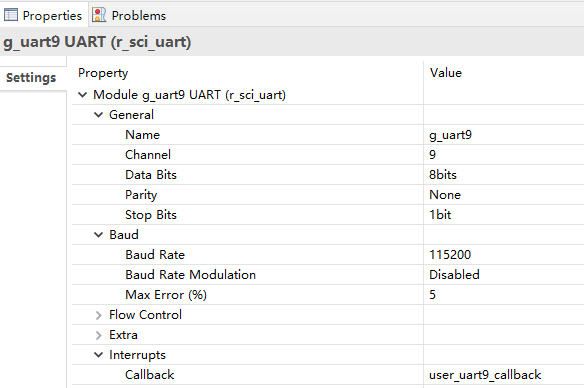Edit the Max Error value 5

(432, 295)
